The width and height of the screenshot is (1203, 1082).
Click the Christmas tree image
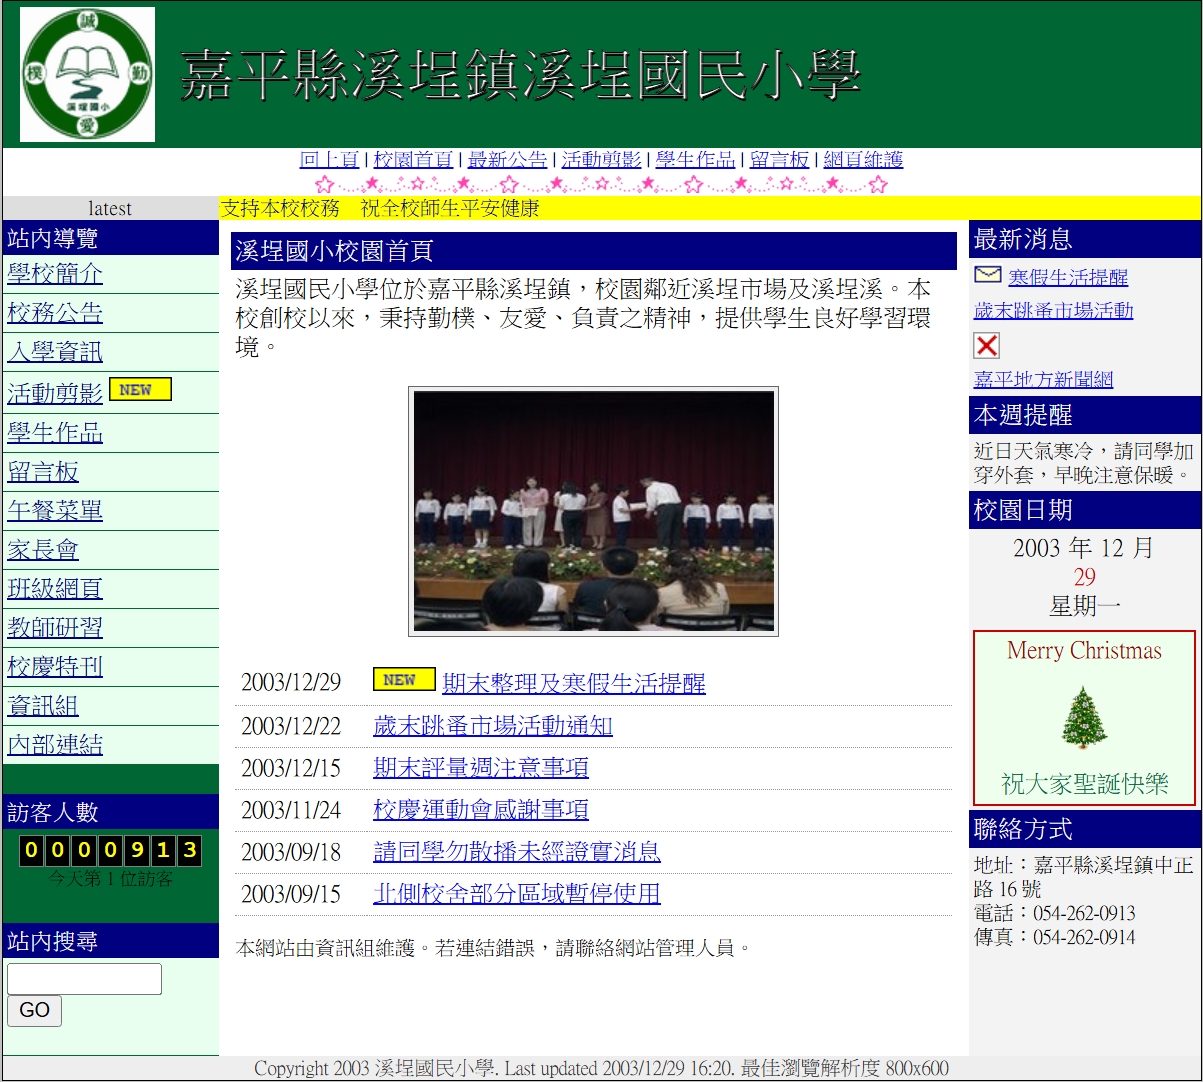(x=1084, y=717)
